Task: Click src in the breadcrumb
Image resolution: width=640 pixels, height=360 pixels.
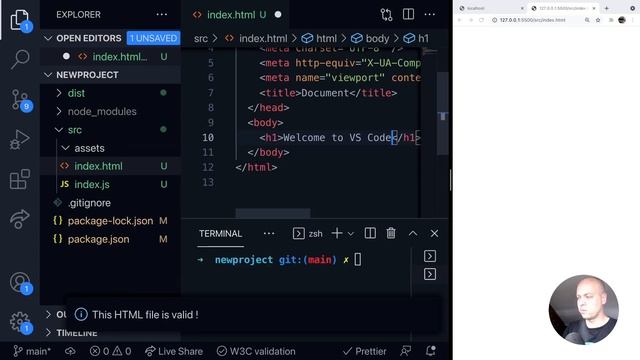Action: (201, 38)
